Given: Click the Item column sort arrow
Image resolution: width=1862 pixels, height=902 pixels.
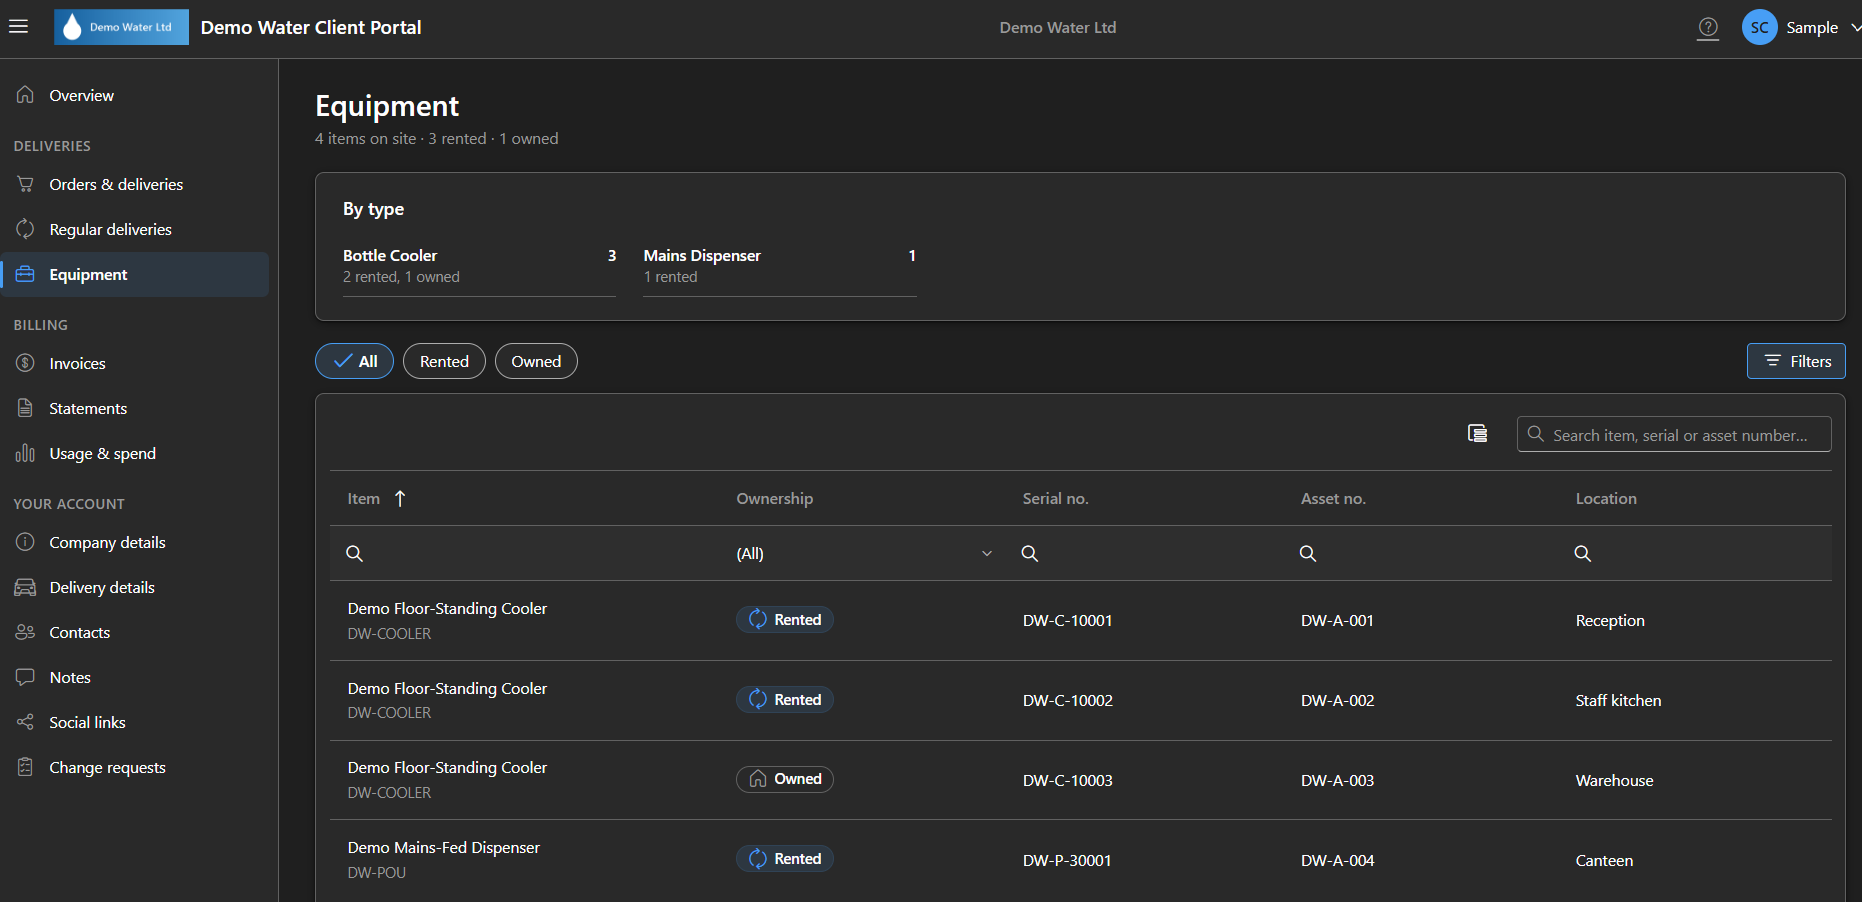Looking at the screenshot, I should click(x=400, y=498).
